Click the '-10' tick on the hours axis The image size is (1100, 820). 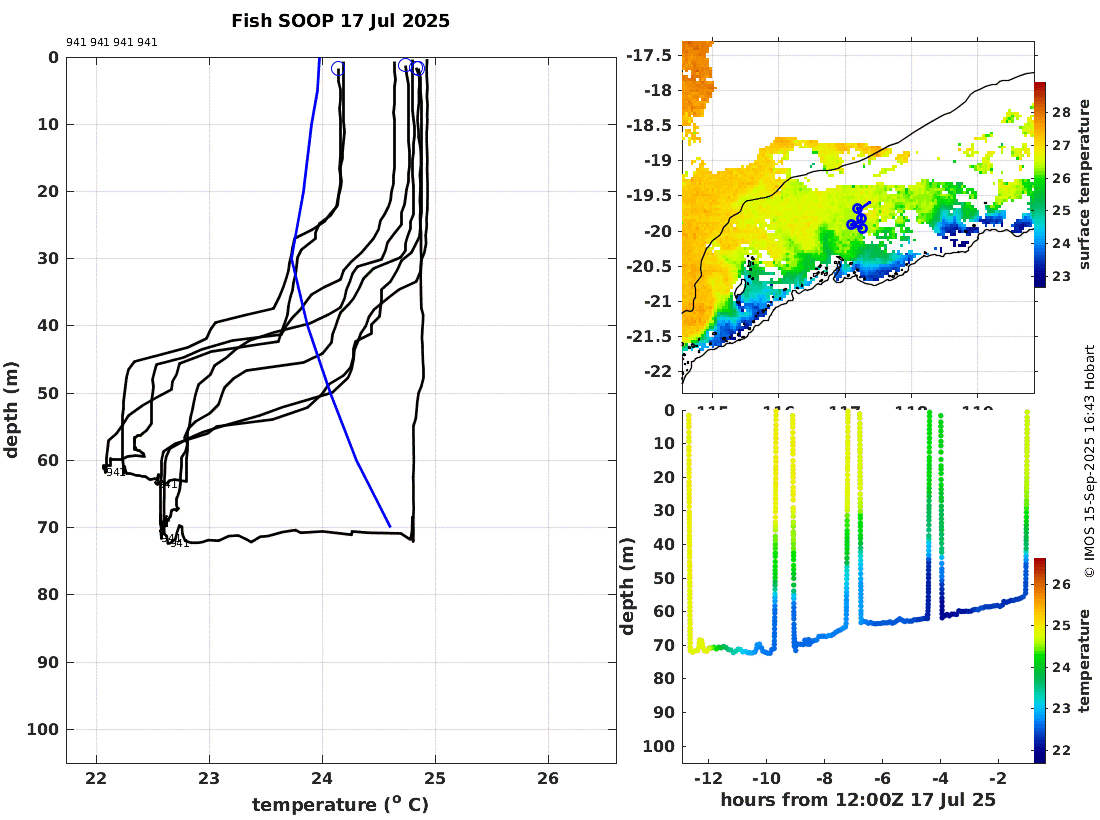(x=767, y=778)
